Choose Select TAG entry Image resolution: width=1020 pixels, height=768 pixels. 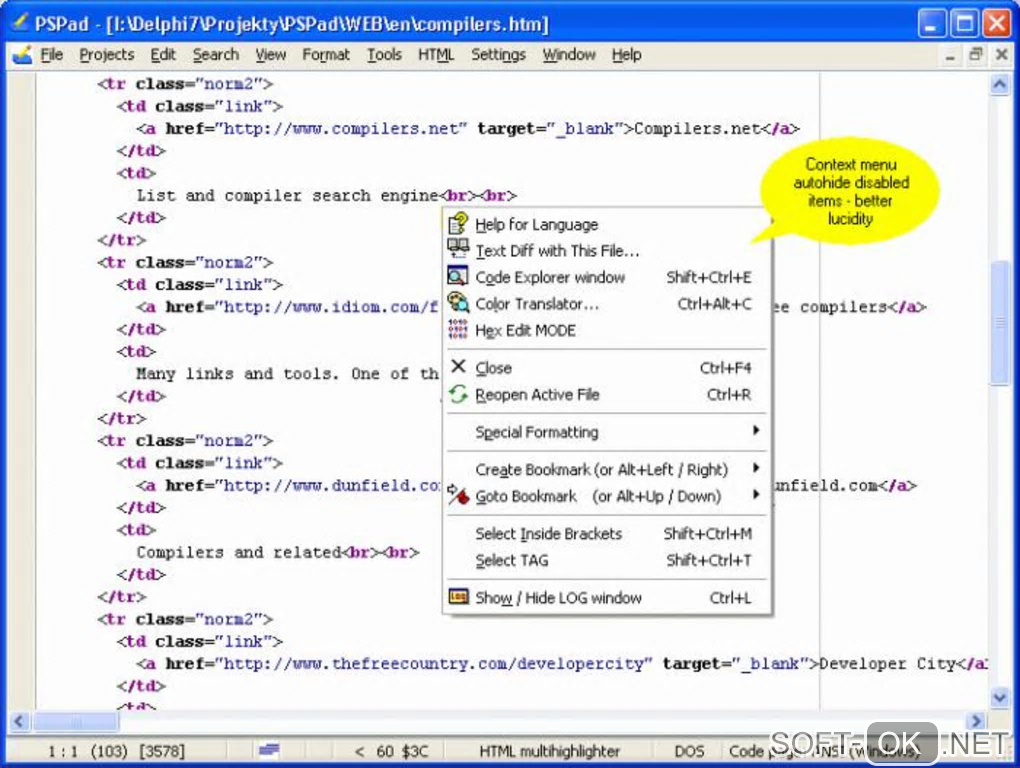(x=606, y=560)
